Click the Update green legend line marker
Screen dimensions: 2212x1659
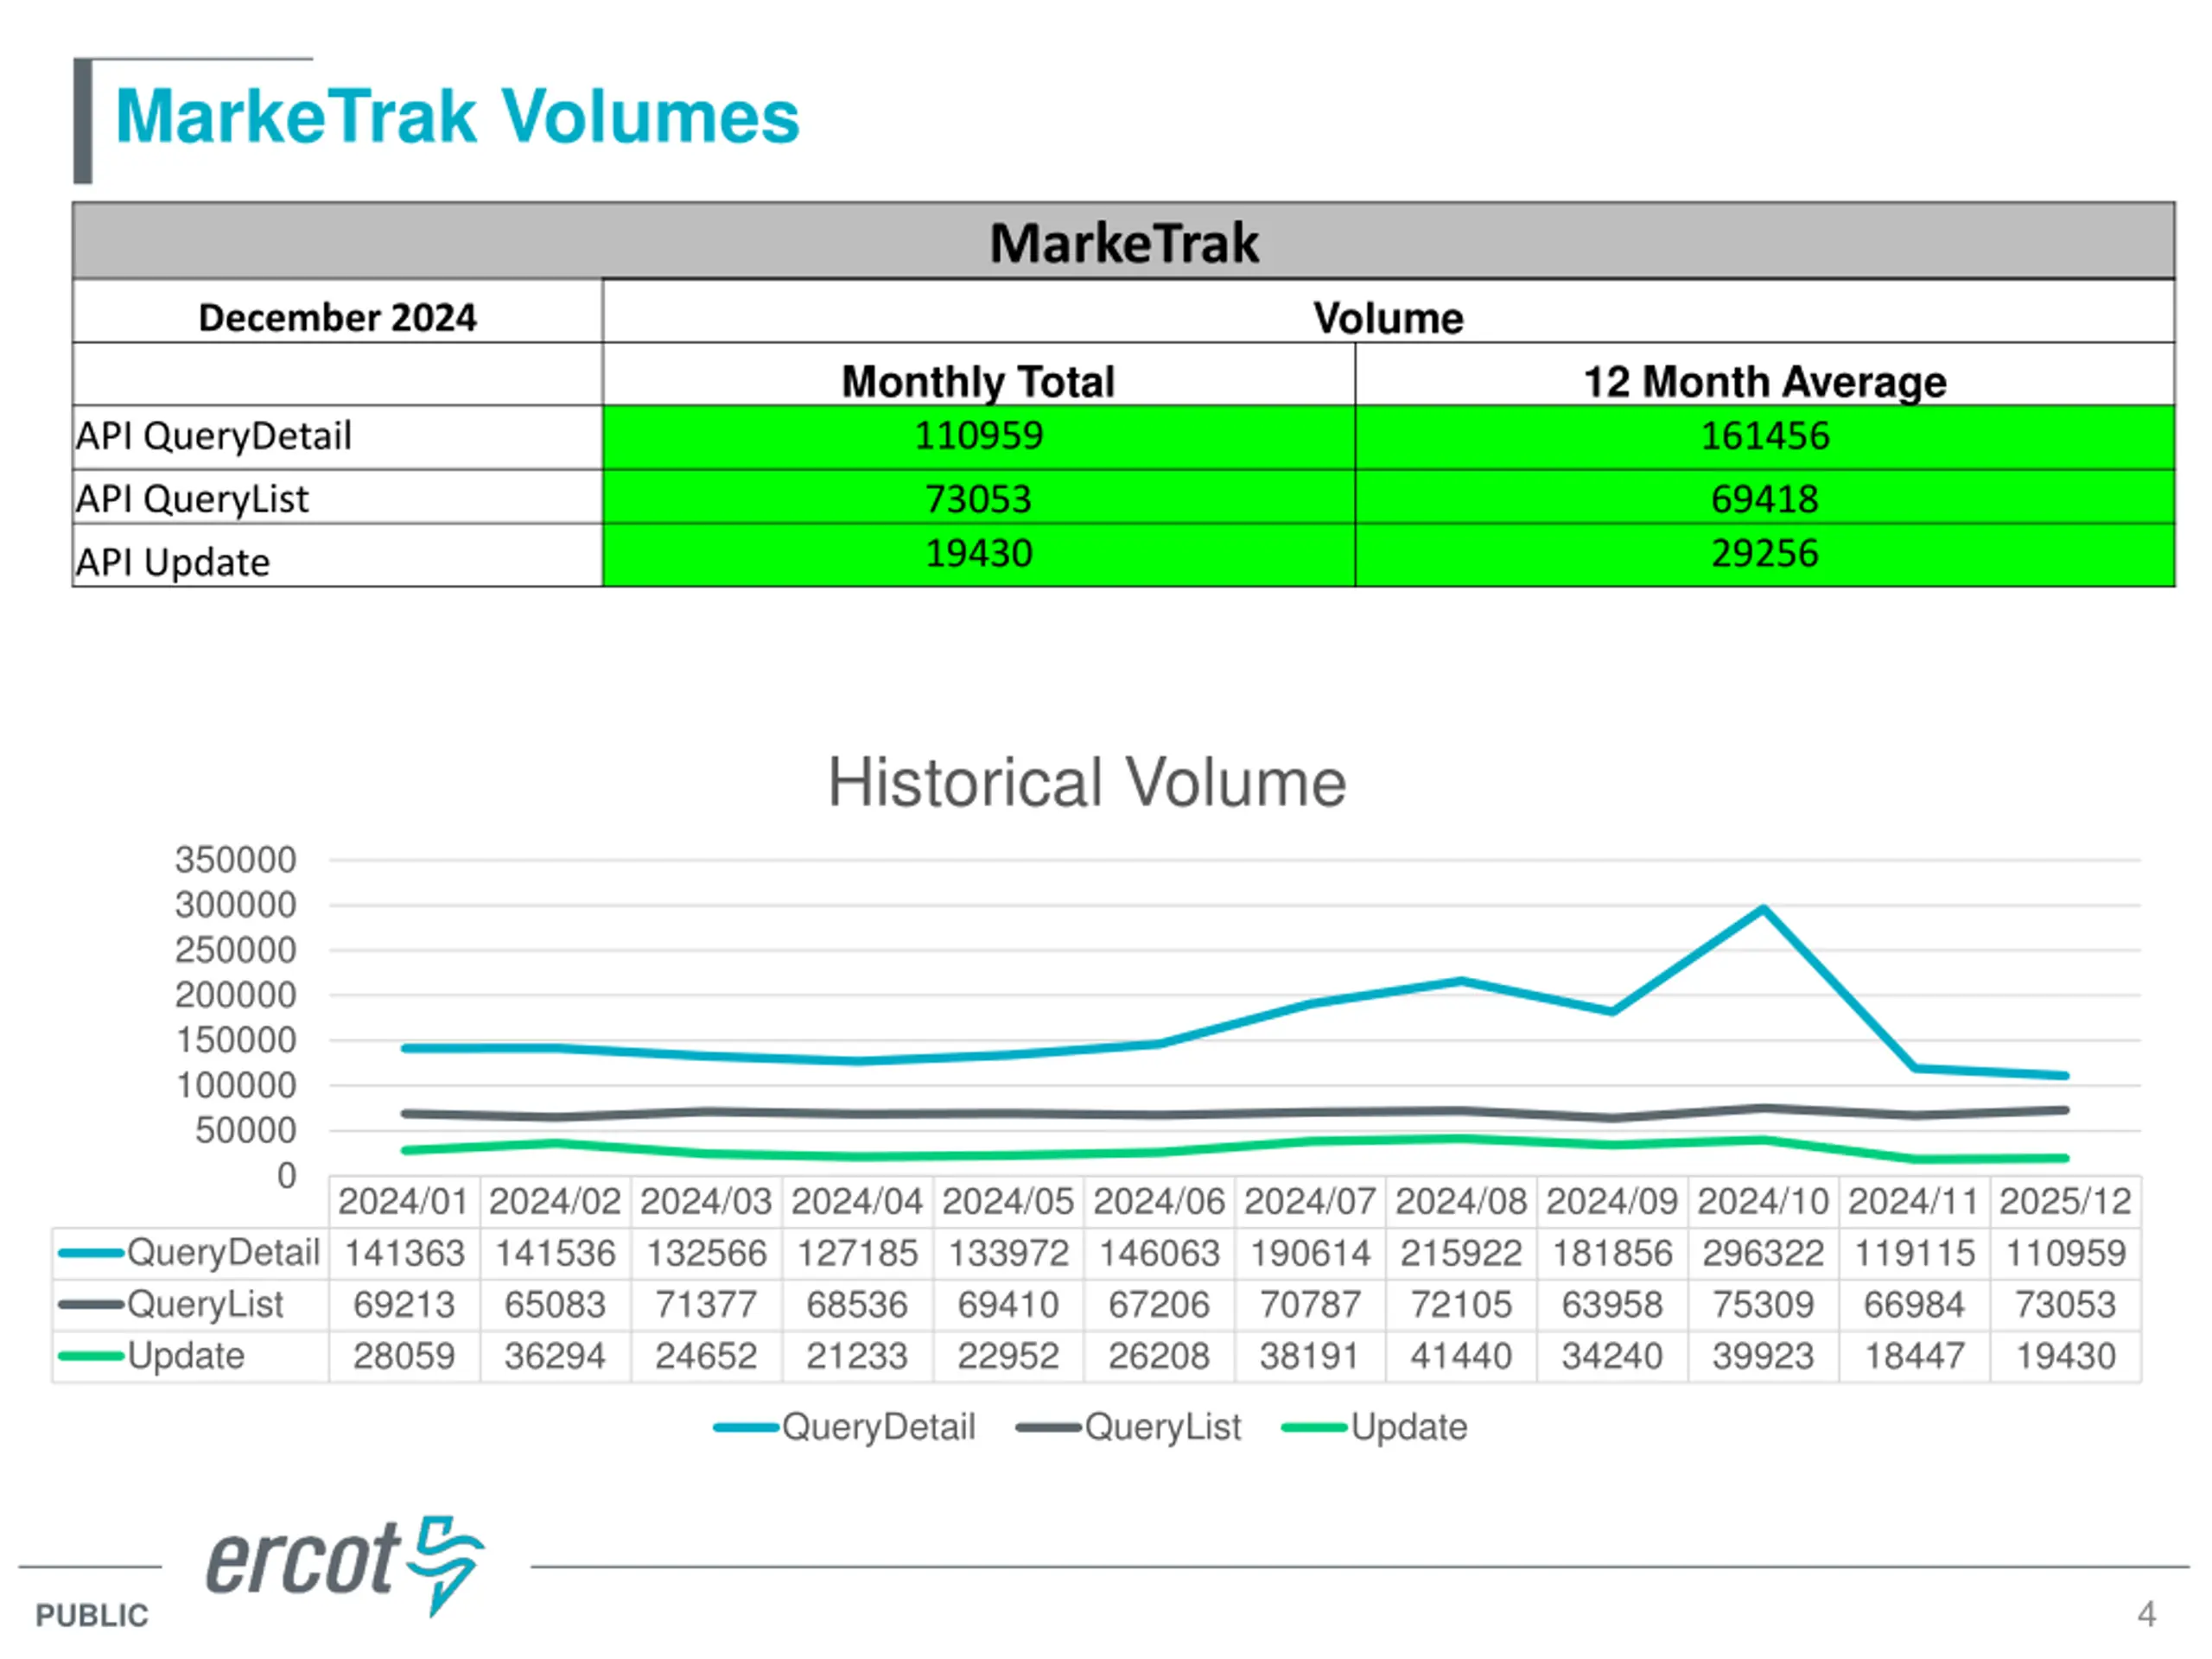click(1314, 1427)
